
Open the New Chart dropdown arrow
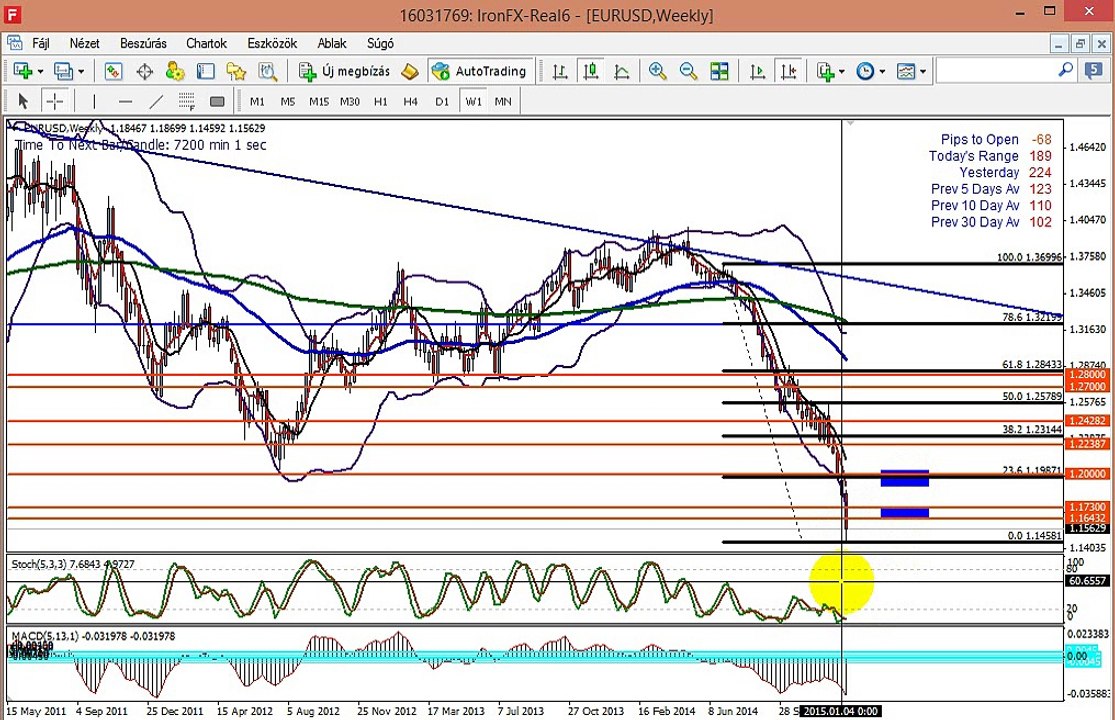[x=40, y=72]
